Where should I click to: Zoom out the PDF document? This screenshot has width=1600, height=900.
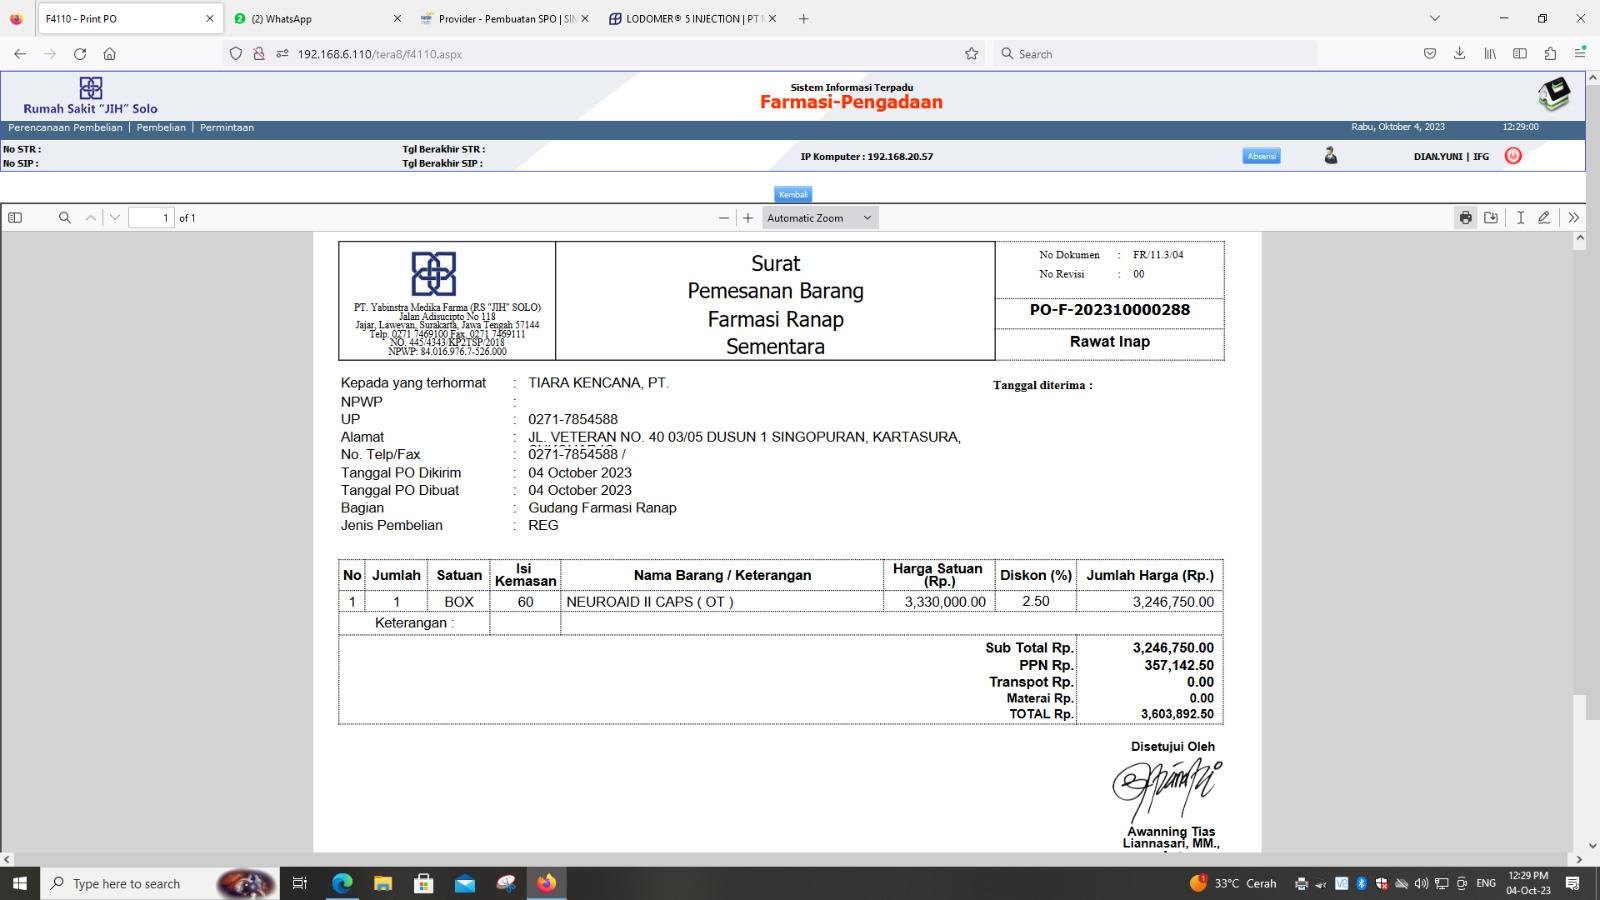[724, 217]
